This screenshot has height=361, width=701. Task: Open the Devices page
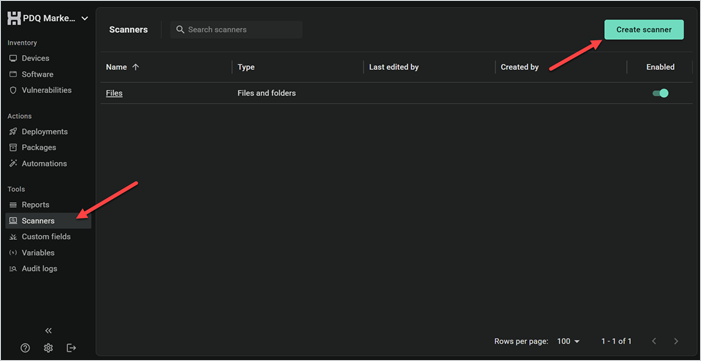tap(35, 58)
